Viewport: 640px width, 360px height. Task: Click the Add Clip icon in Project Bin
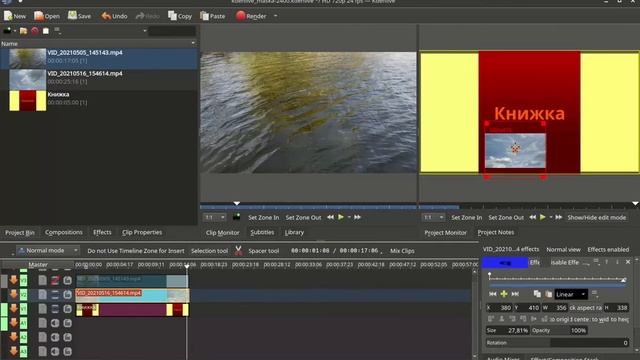coord(7,31)
